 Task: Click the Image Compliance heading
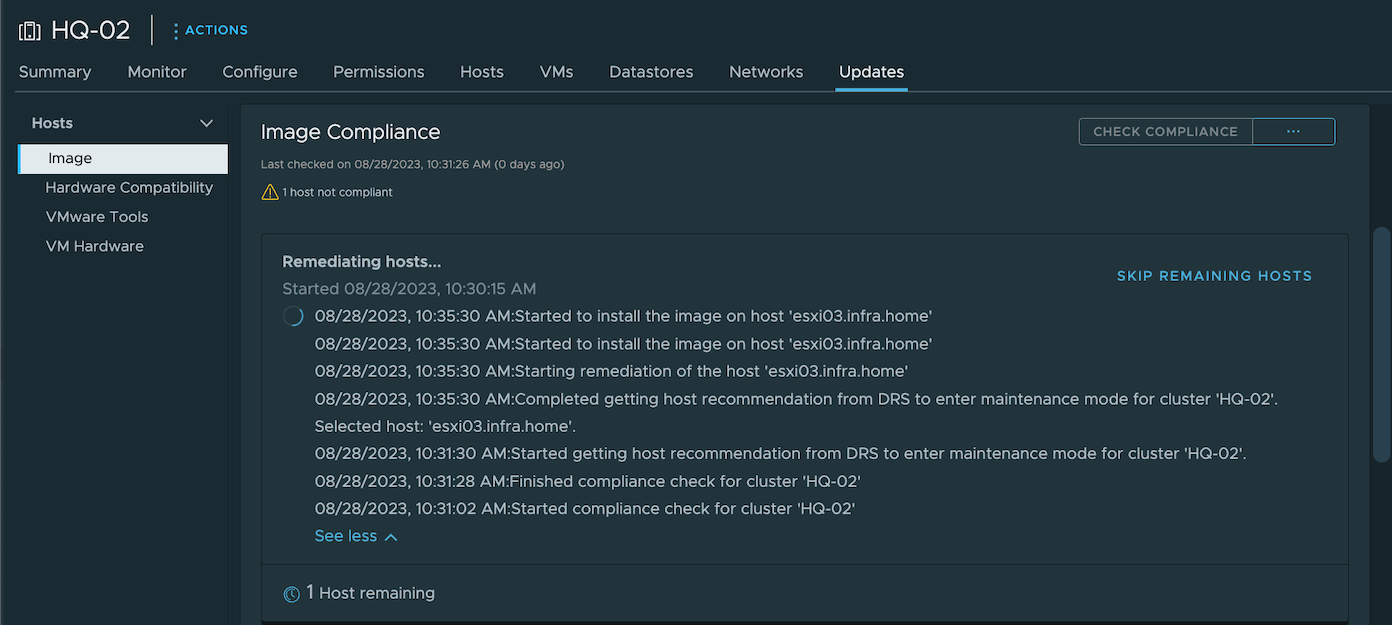[350, 132]
